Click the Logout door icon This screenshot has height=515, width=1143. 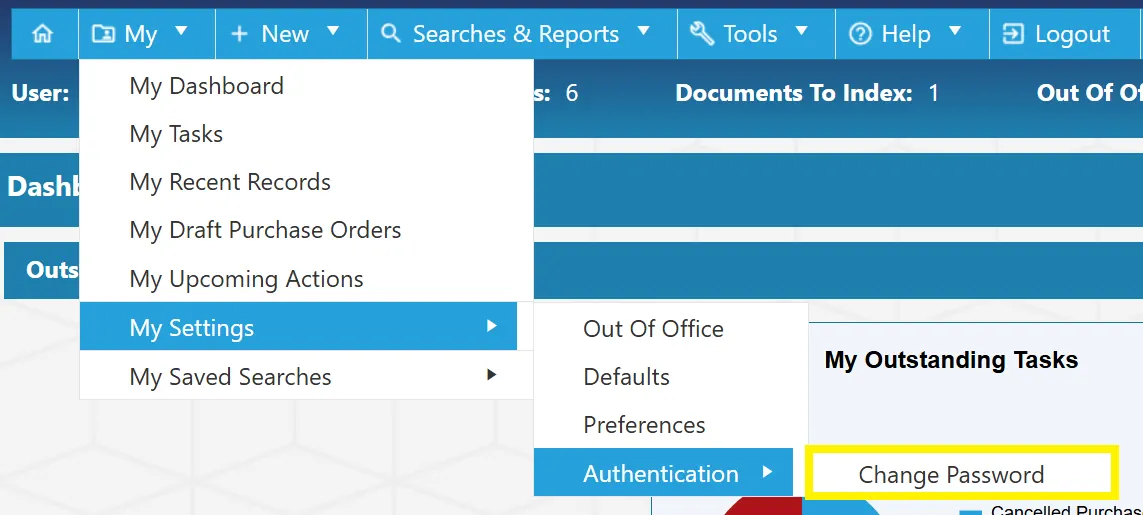(1013, 34)
